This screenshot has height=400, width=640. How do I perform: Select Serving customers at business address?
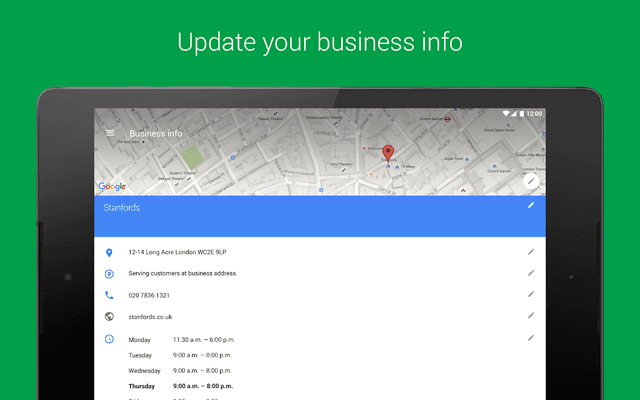[x=182, y=273]
